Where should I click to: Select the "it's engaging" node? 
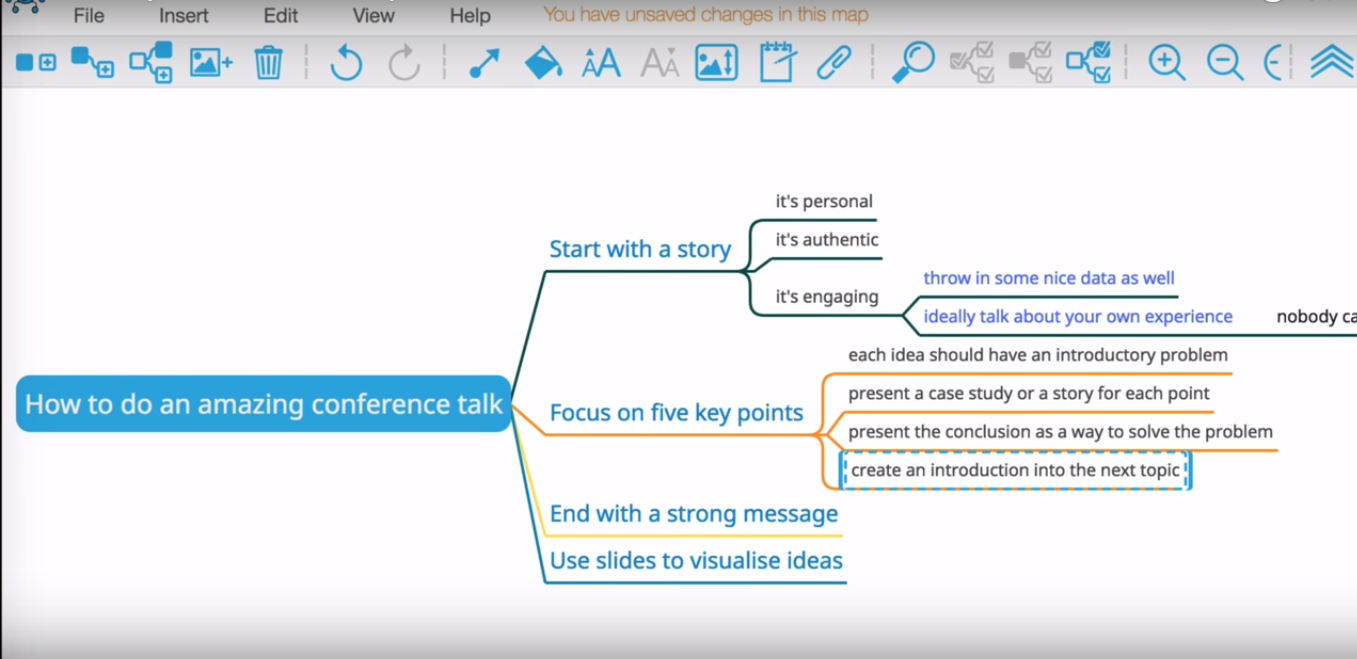827,297
